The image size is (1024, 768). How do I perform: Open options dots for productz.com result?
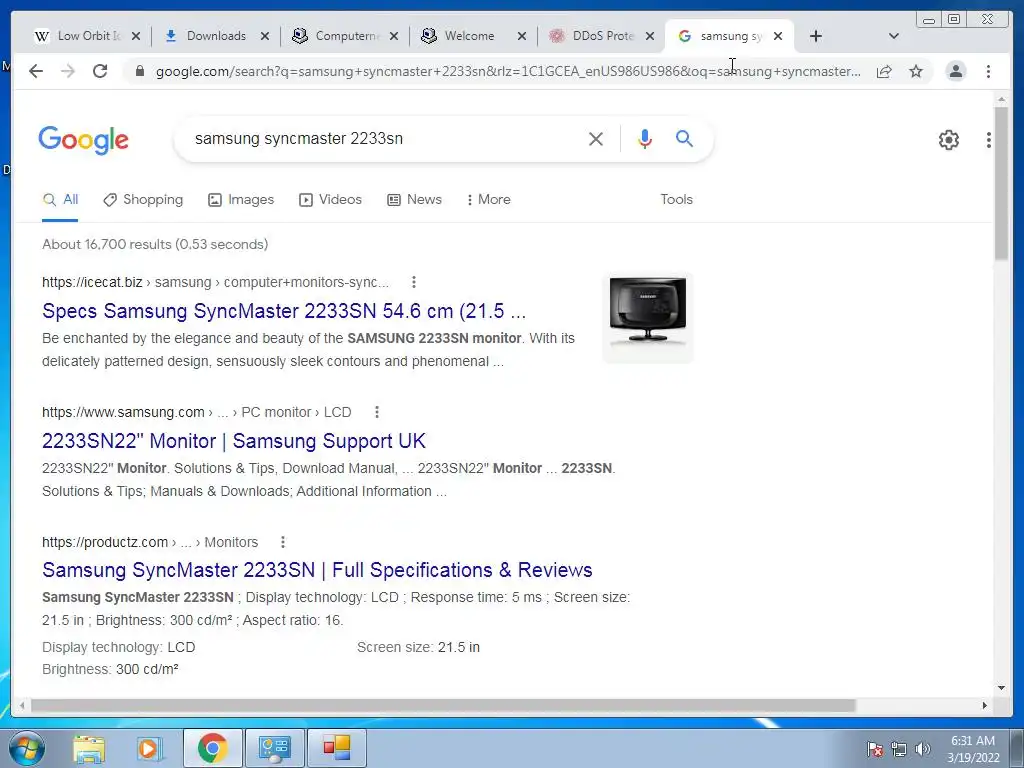click(x=283, y=542)
